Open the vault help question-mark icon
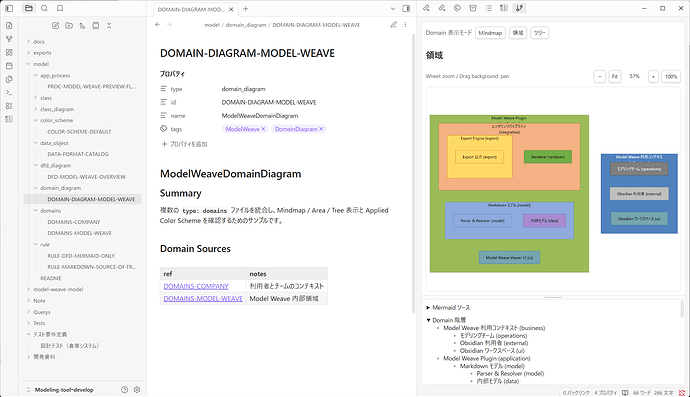This screenshot has width=690, height=397. coord(125,390)
